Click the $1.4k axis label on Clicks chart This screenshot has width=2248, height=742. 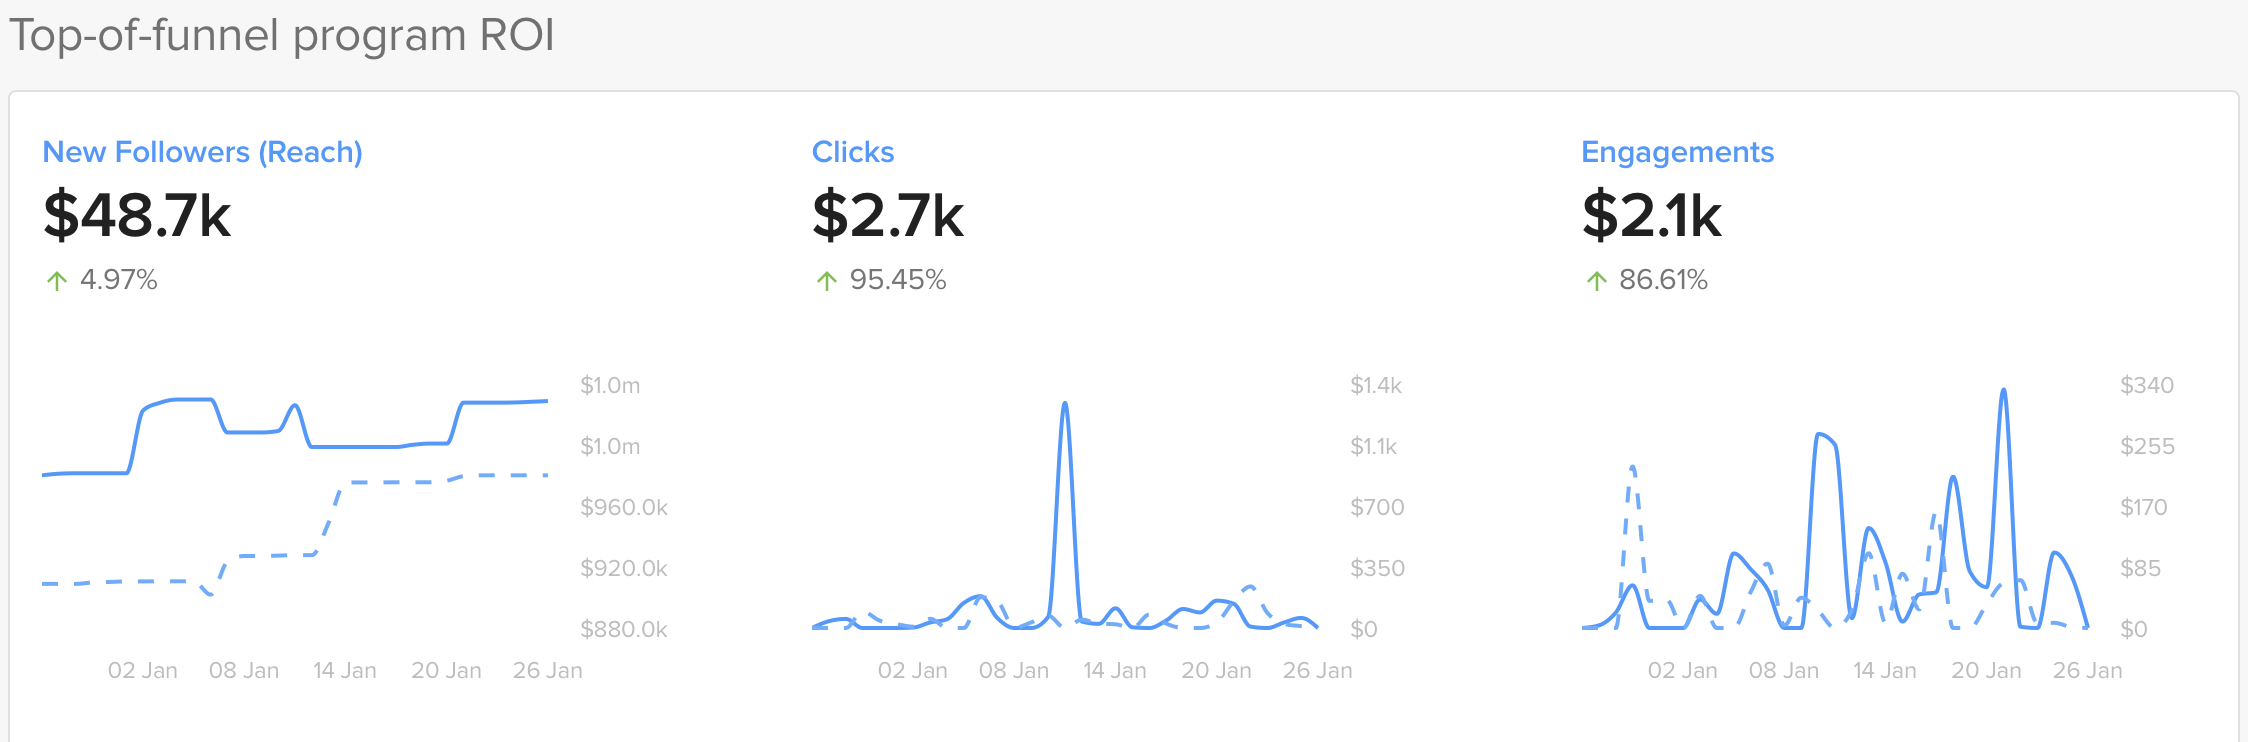(1376, 385)
